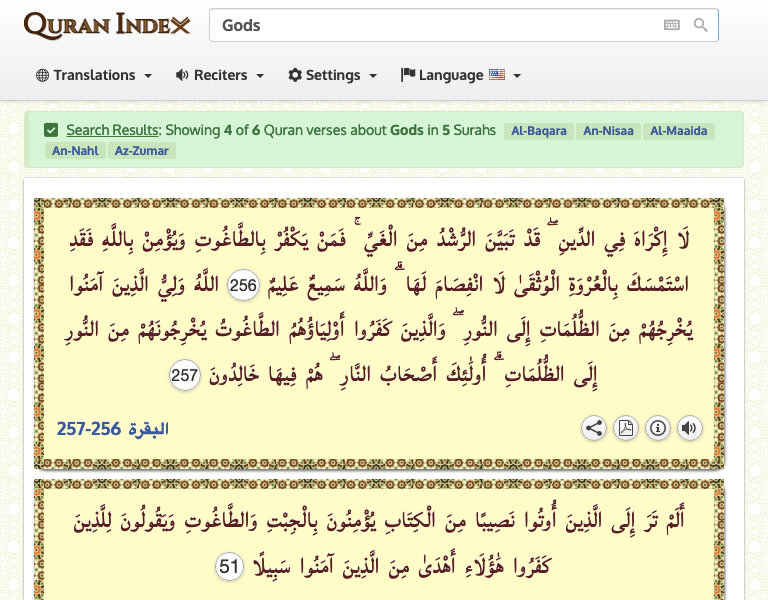Open the Language dropdown menu

[461, 75]
